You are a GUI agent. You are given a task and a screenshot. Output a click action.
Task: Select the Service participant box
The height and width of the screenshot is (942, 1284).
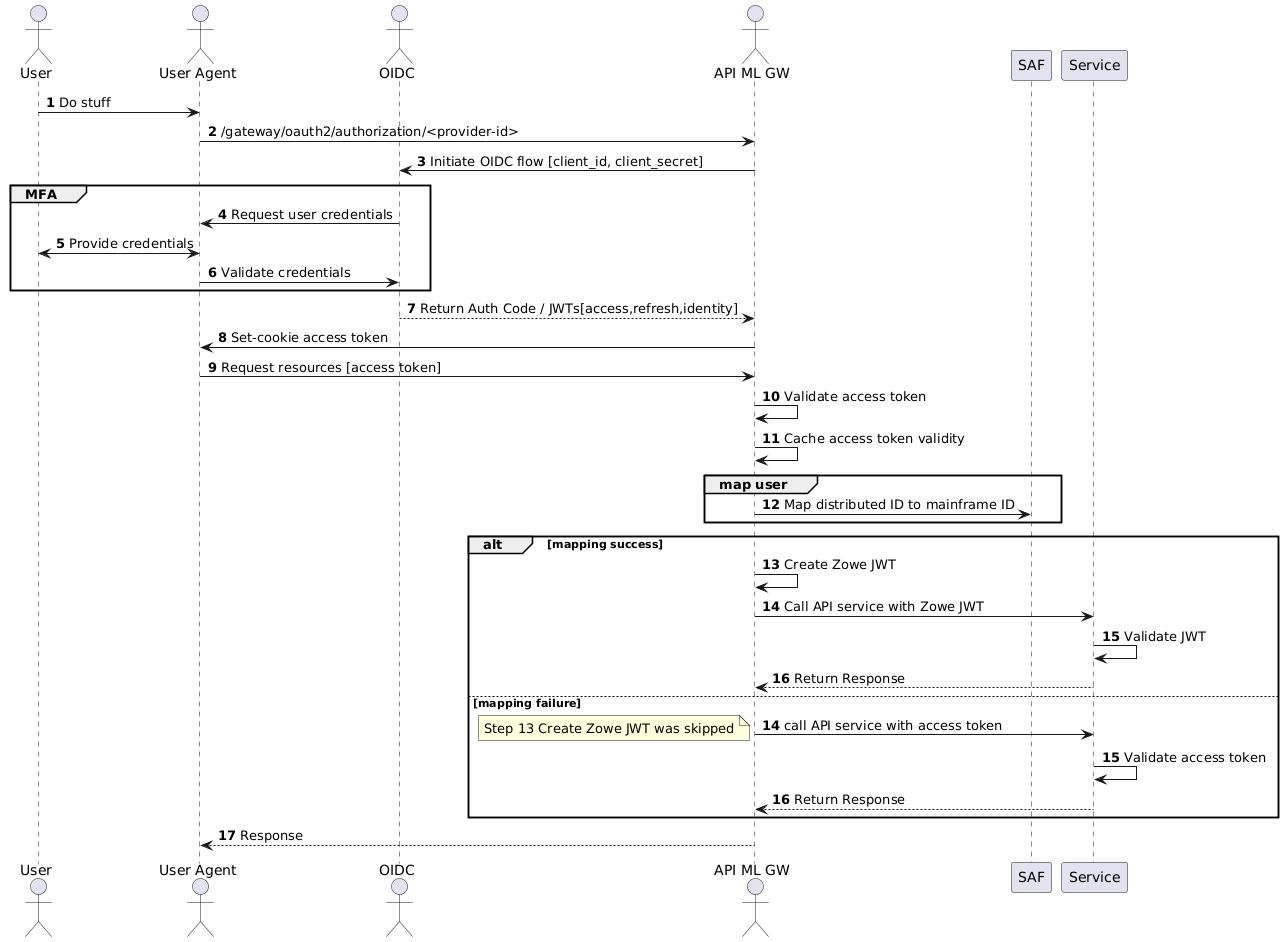click(1094, 65)
